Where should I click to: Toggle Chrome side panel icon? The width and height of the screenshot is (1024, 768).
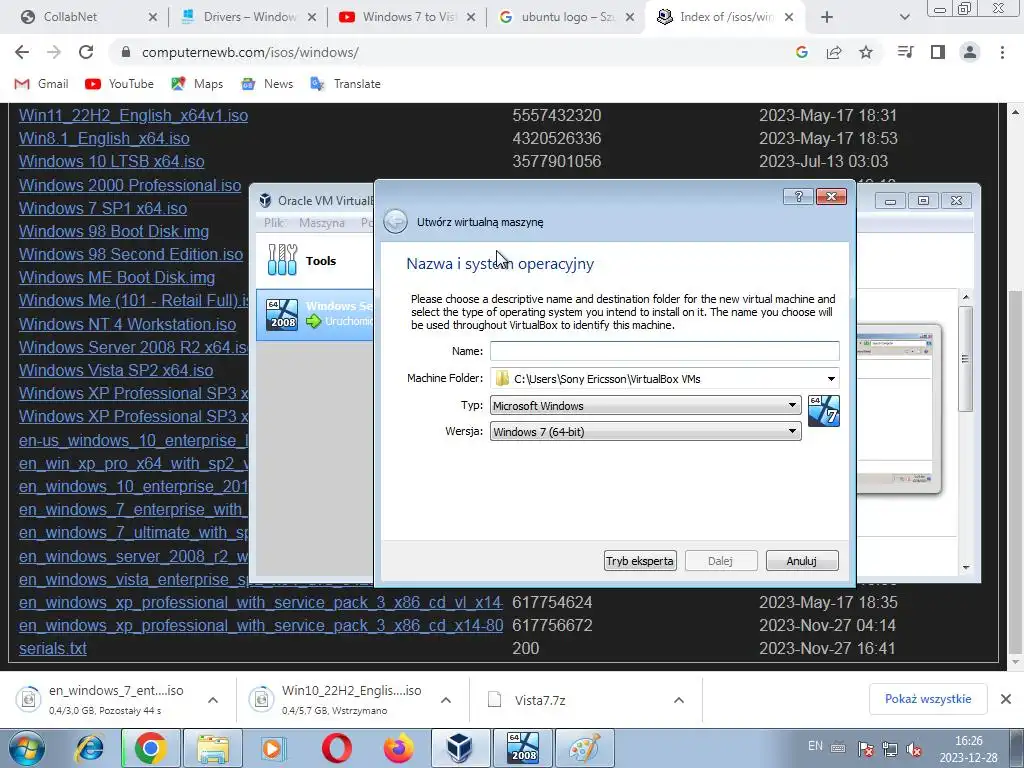coord(938,52)
